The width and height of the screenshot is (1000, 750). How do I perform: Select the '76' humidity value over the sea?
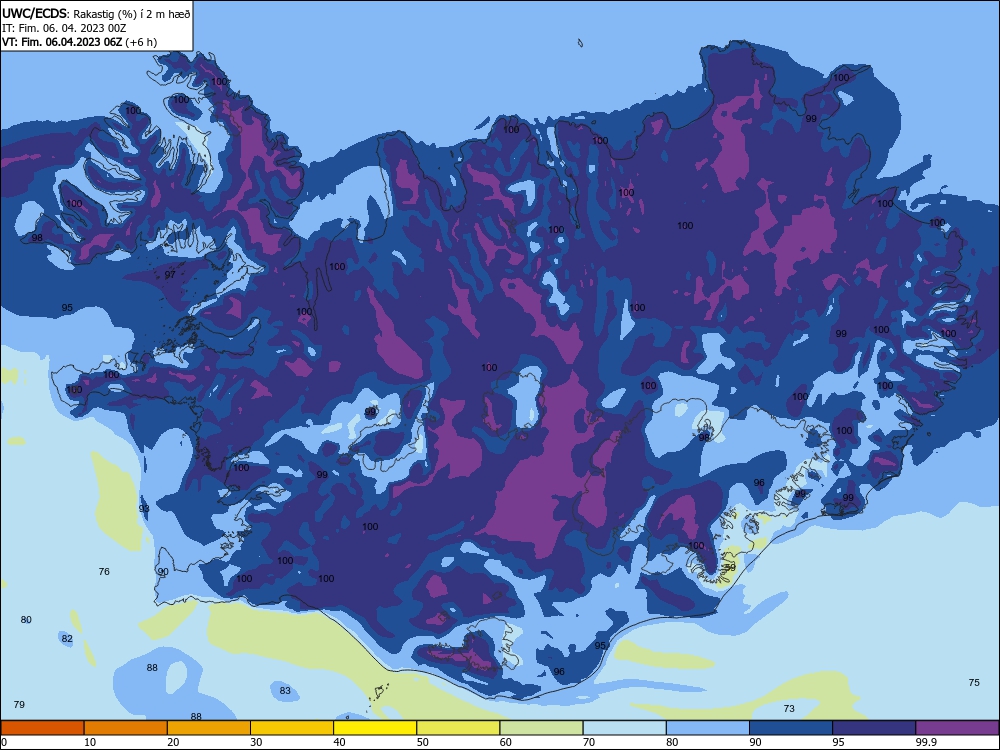coord(104,571)
